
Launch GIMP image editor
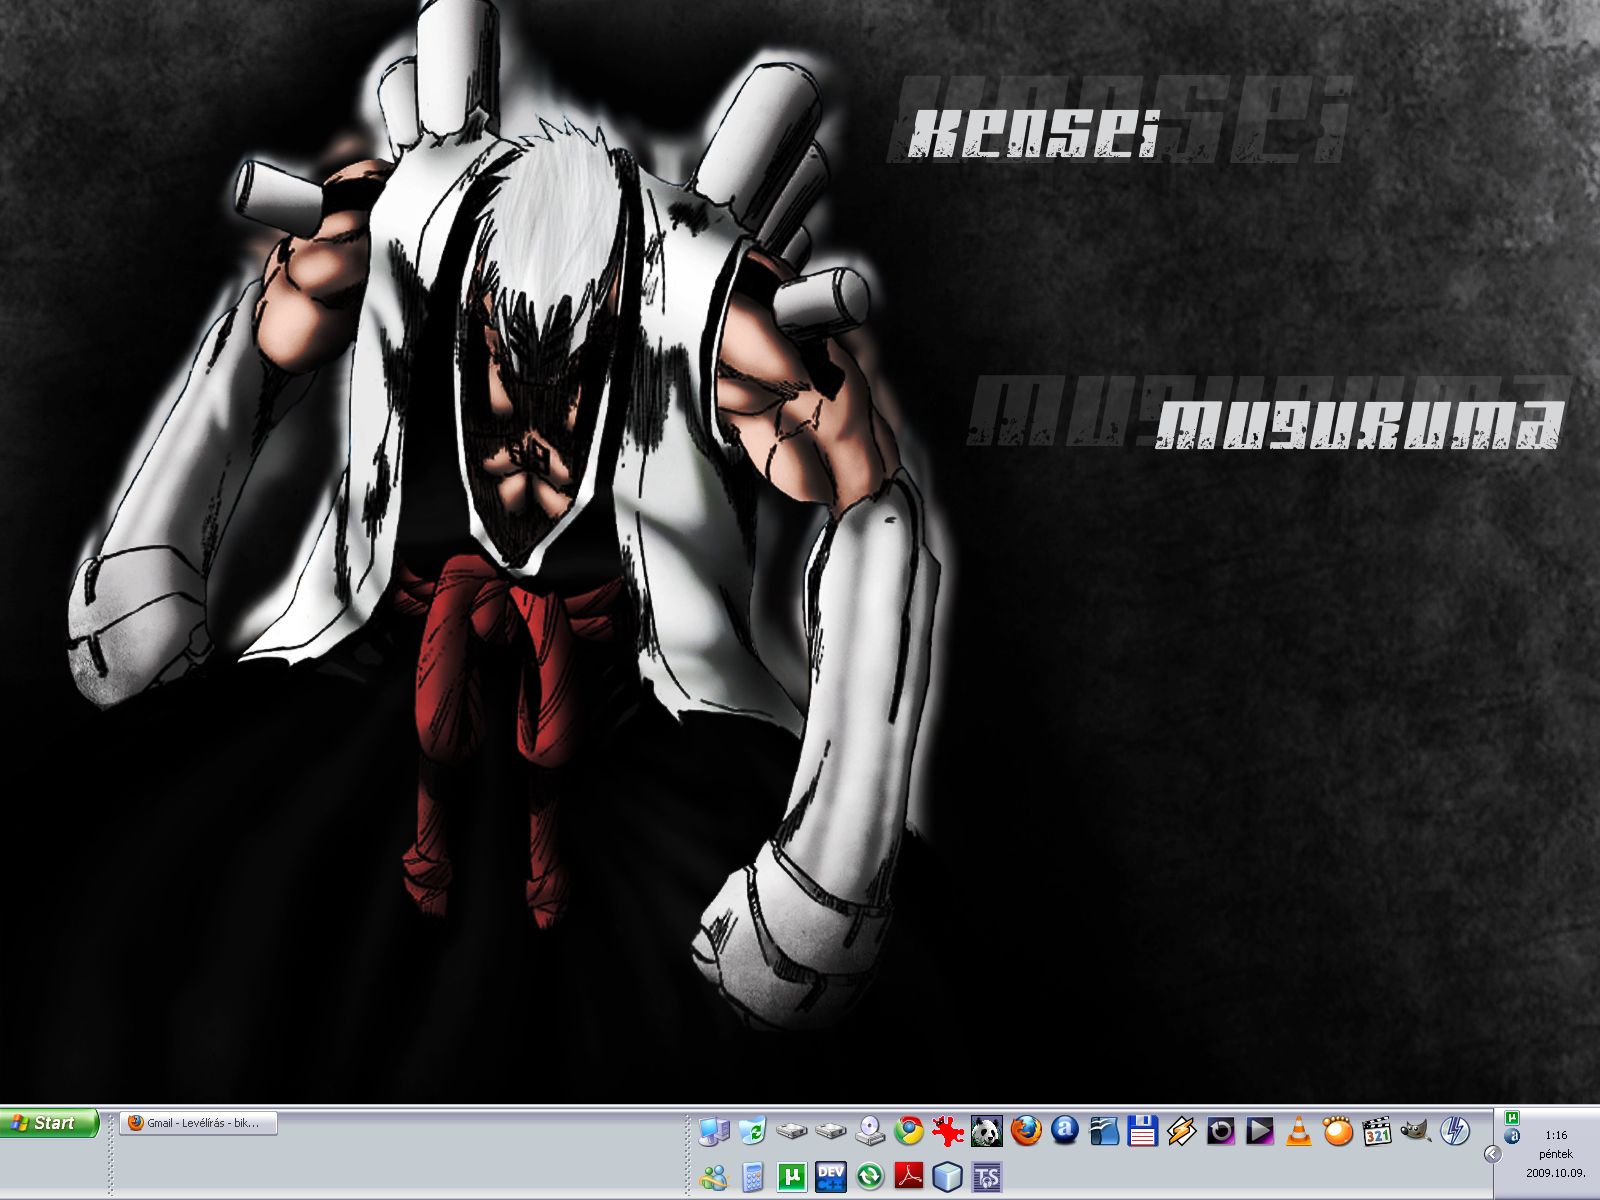(x=1415, y=1131)
